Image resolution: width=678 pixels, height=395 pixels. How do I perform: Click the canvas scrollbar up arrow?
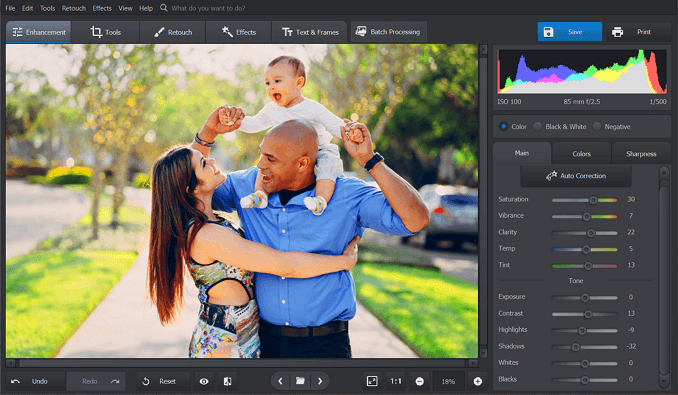pos(483,50)
